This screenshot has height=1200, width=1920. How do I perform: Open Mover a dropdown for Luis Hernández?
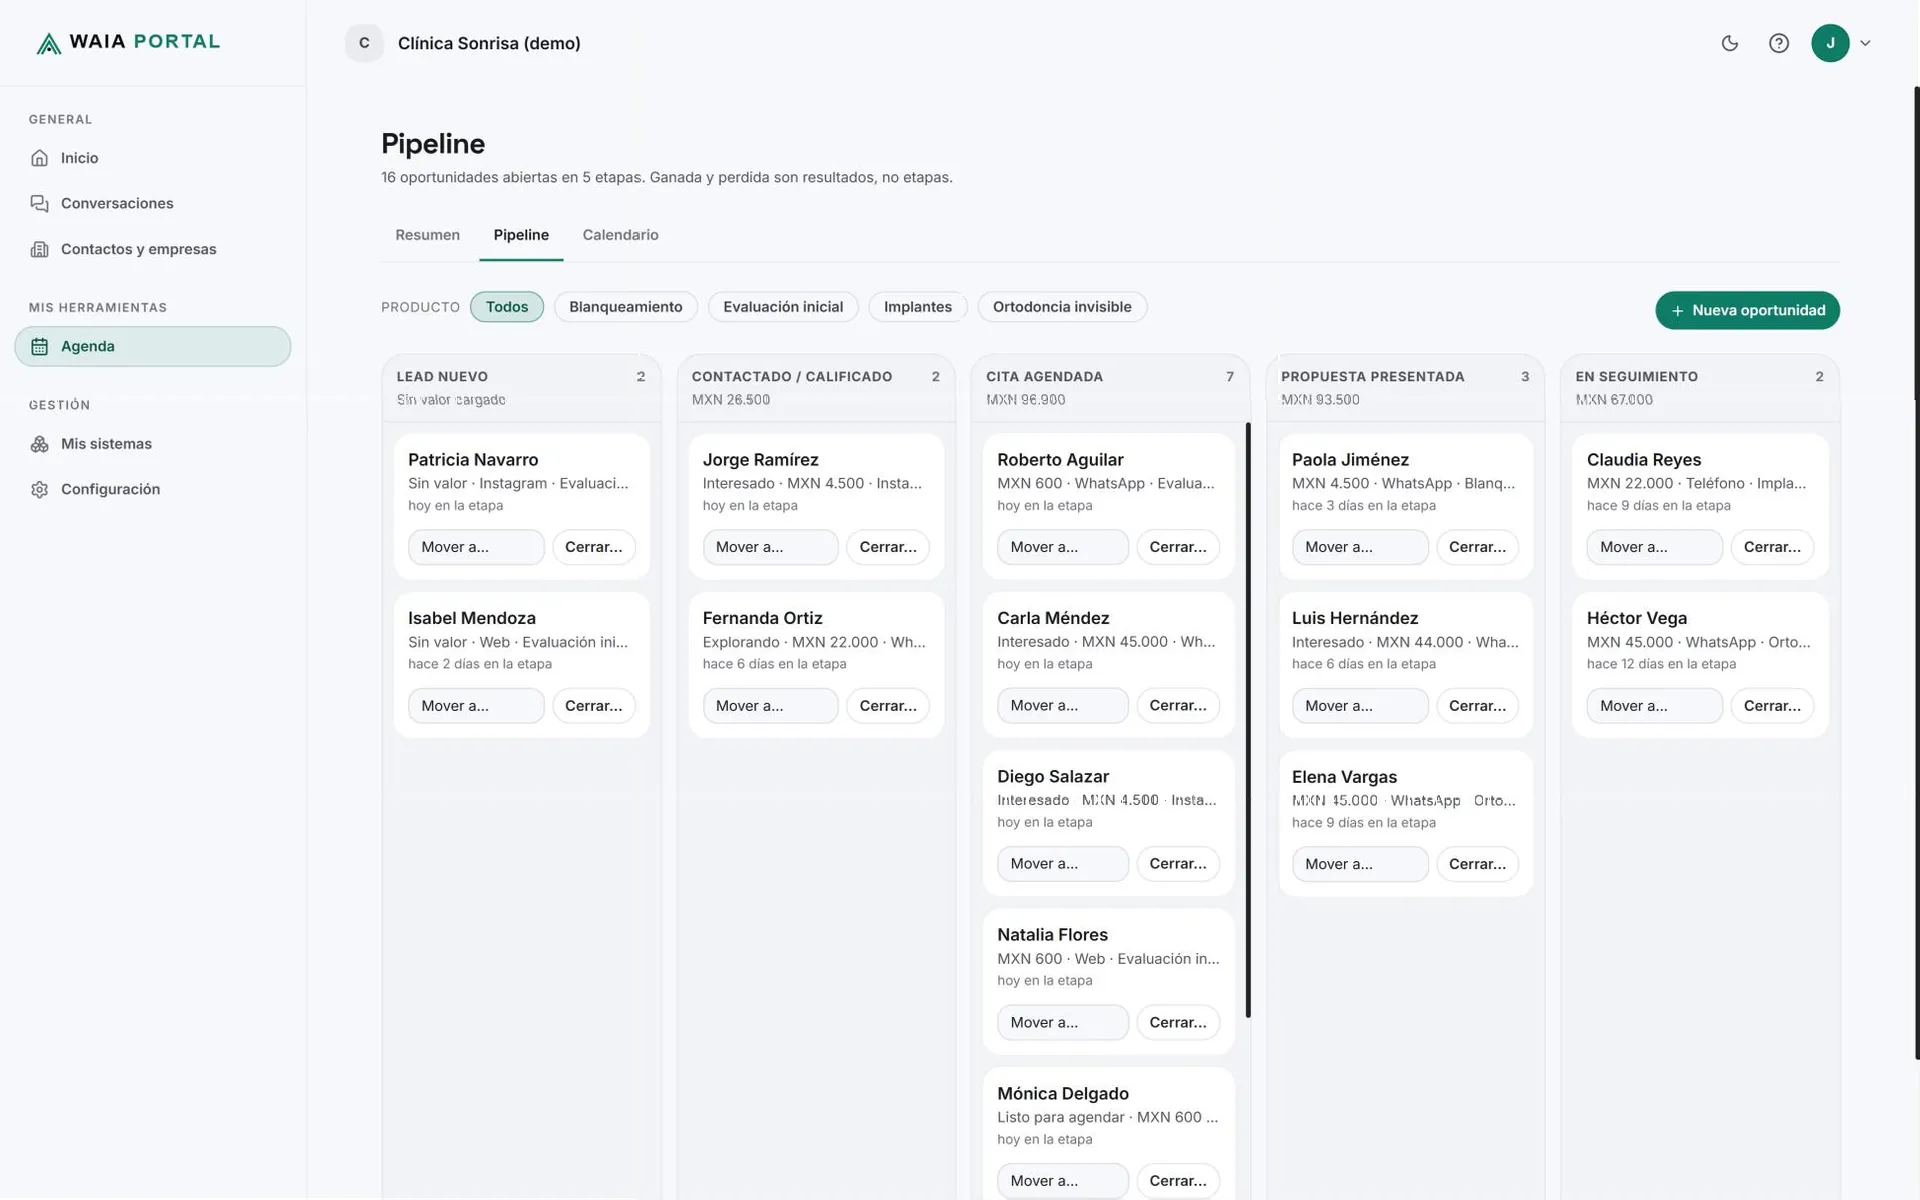coord(1360,706)
